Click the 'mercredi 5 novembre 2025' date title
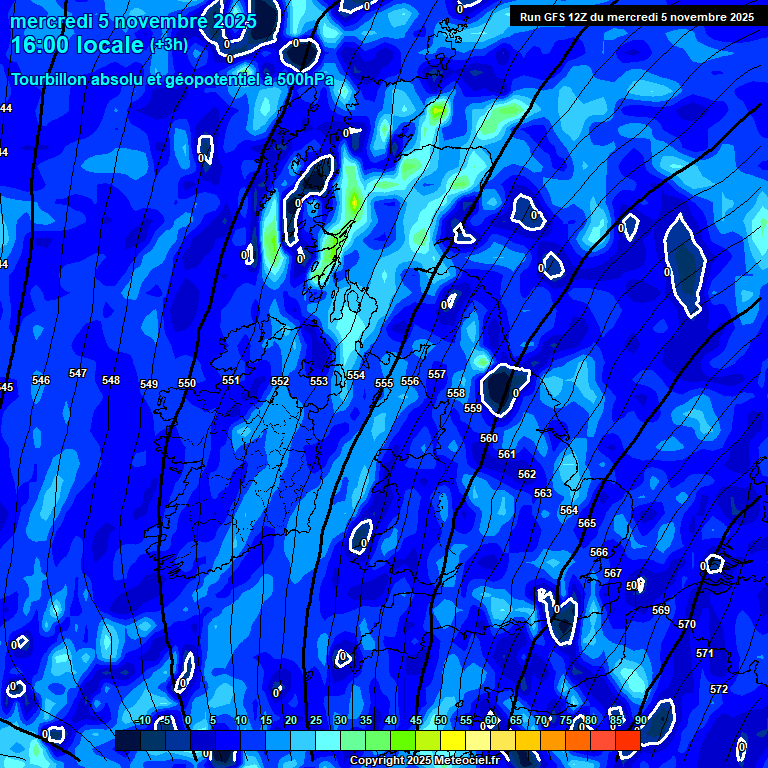 tap(133, 21)
